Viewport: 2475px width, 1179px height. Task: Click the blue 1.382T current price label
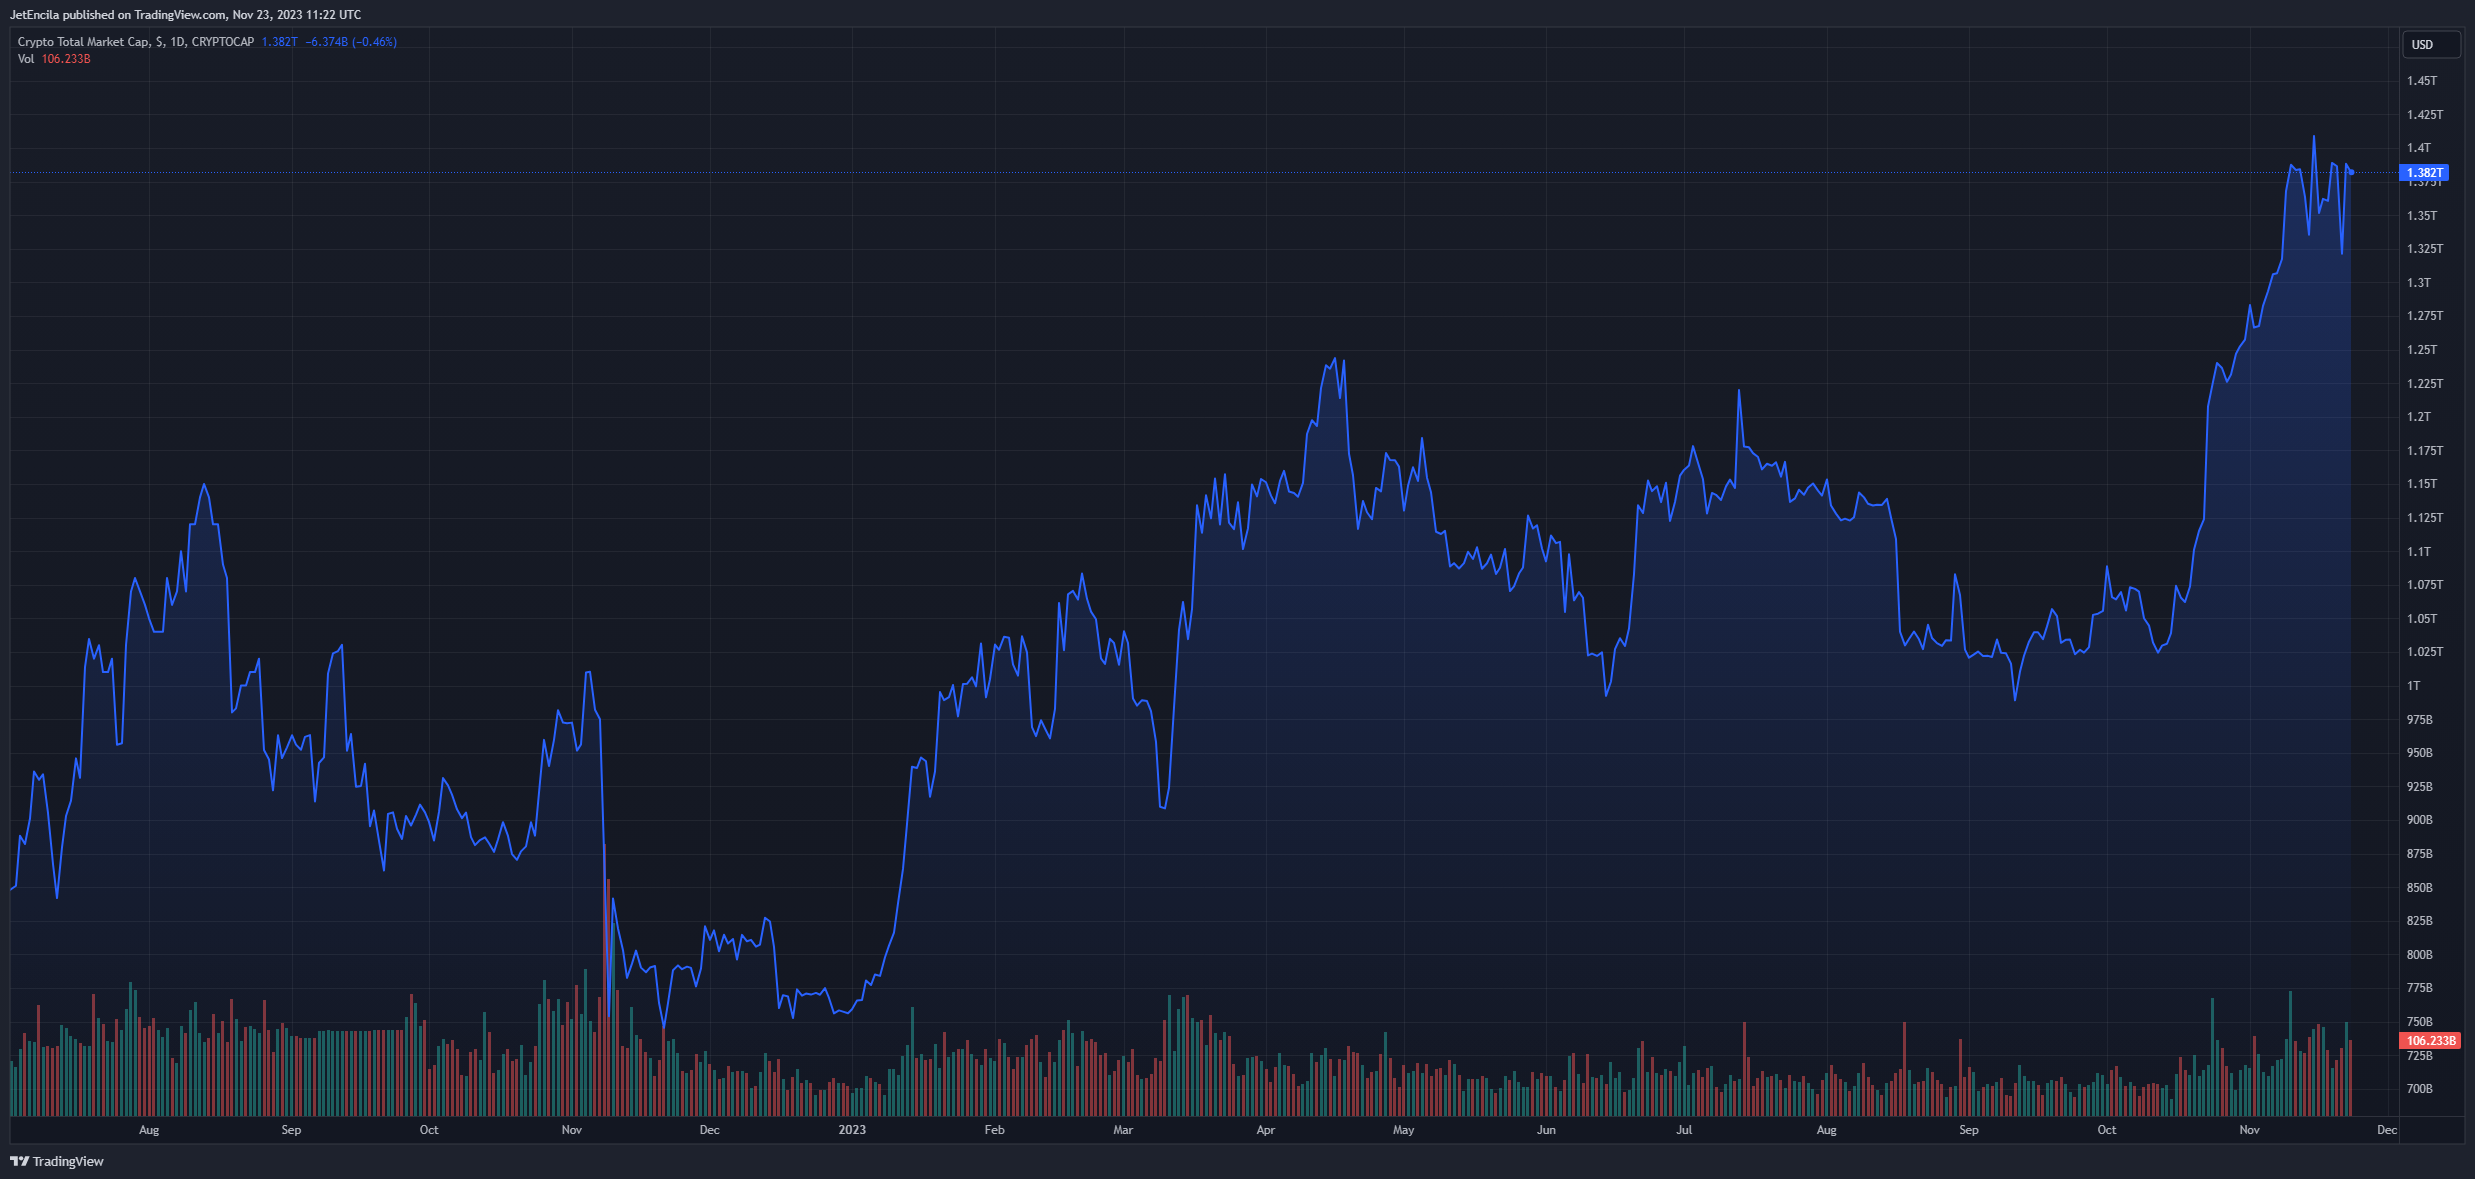(x=2424, y=173)
